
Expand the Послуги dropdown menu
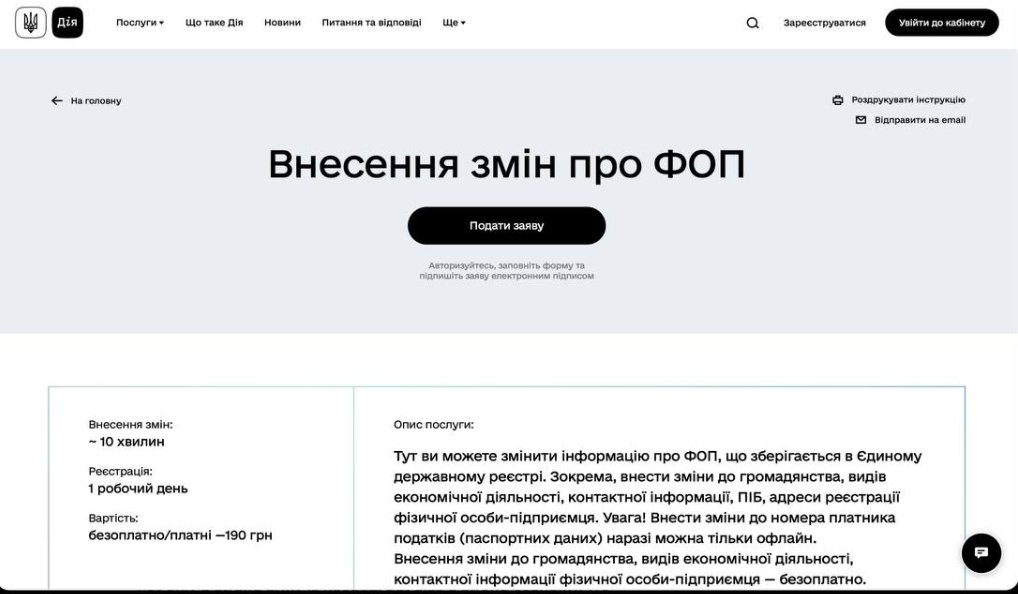[139, 23]
